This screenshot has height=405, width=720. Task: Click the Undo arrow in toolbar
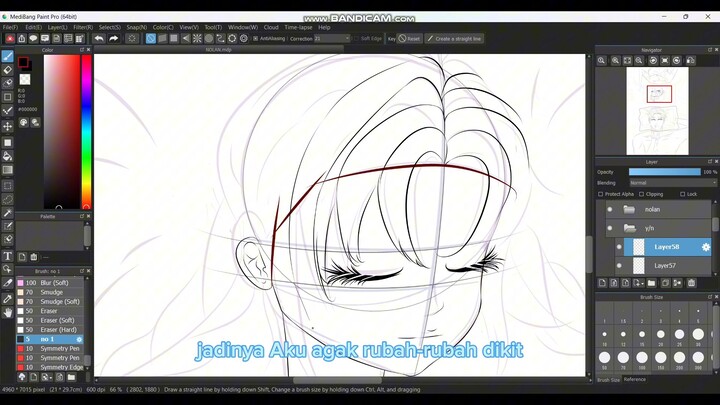(x=99, y=39)
